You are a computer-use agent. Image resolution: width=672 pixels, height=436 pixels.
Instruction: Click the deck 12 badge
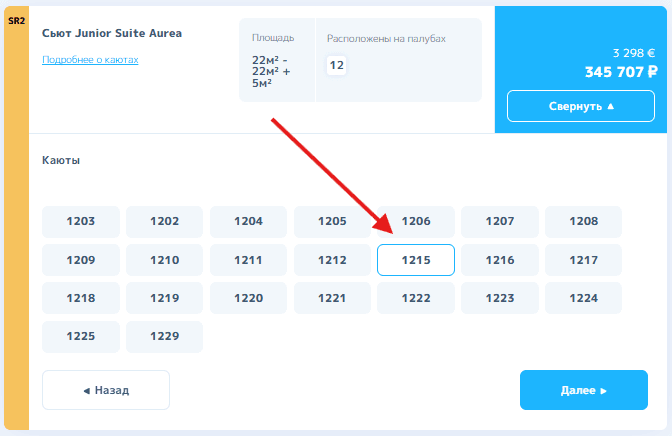(x=337, y=66)
